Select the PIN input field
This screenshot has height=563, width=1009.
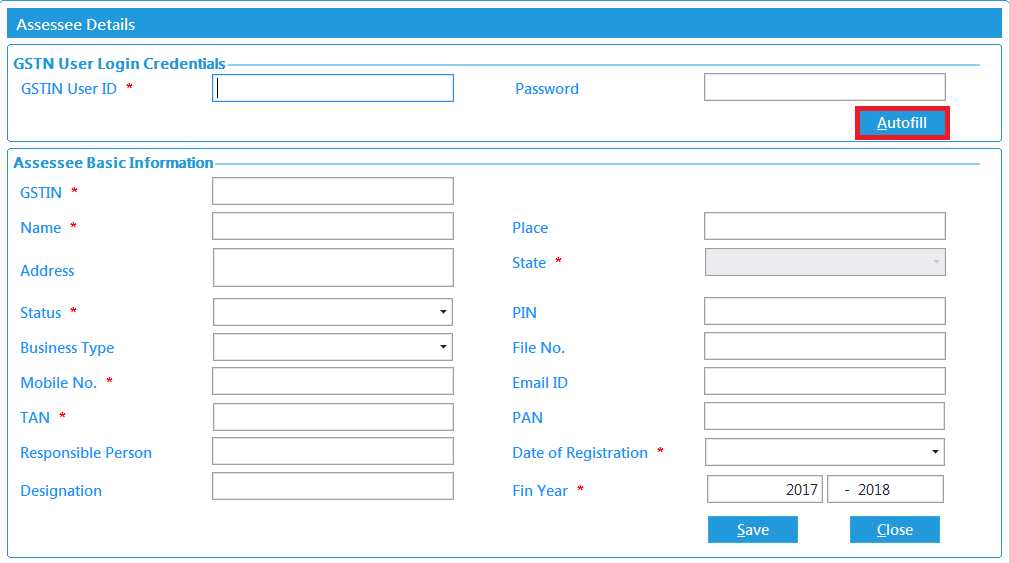(x=824, y=311)
